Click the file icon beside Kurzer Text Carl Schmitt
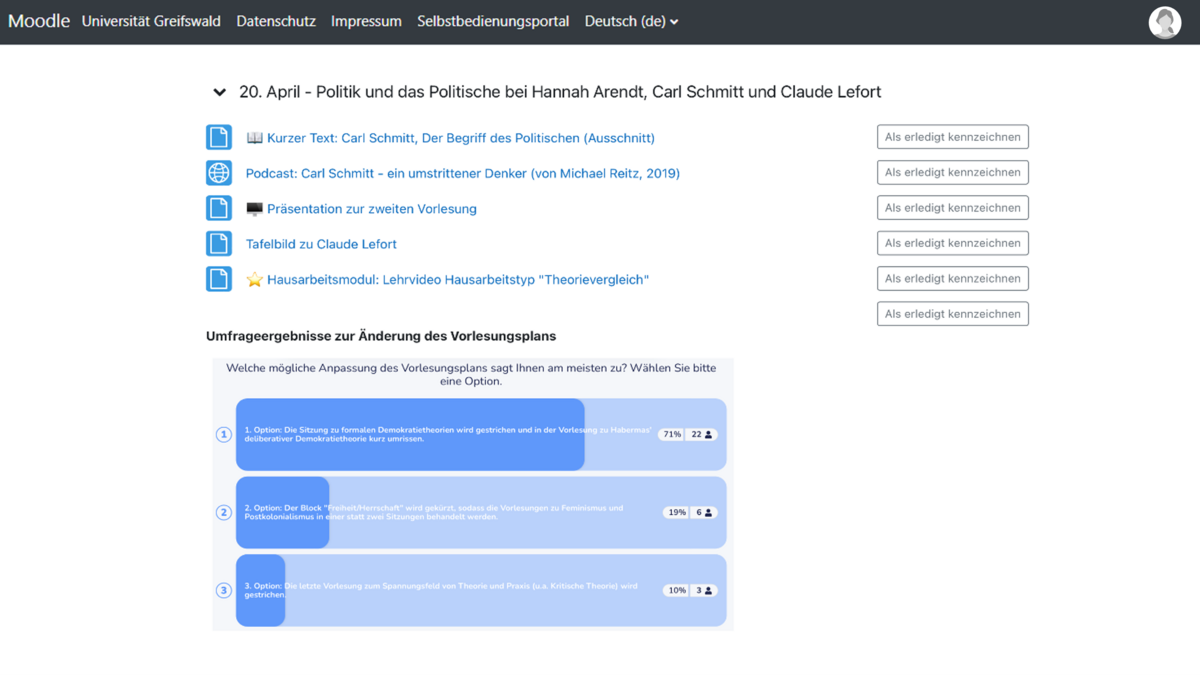This screenshot has height=675, width=1200. coord(218,137)
